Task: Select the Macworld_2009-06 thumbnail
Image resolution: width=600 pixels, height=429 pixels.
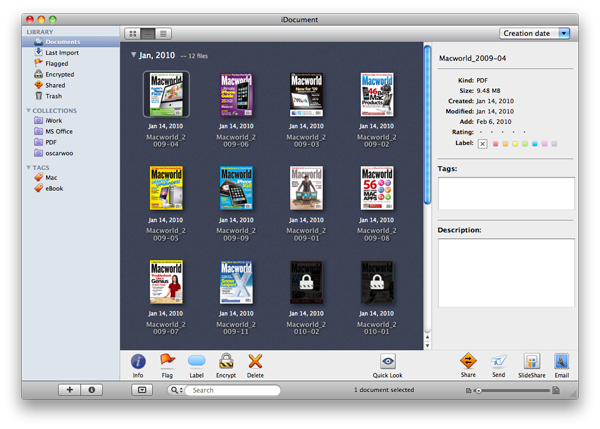Action: pos(236,94)
